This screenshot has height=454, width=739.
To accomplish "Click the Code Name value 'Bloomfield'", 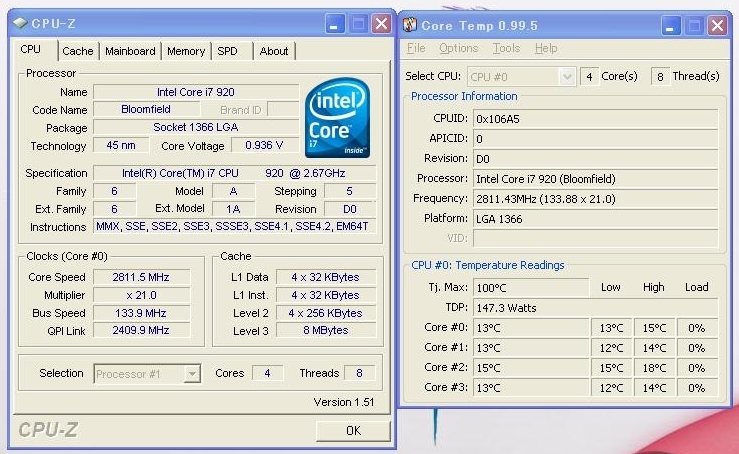I will pos(146,109).
